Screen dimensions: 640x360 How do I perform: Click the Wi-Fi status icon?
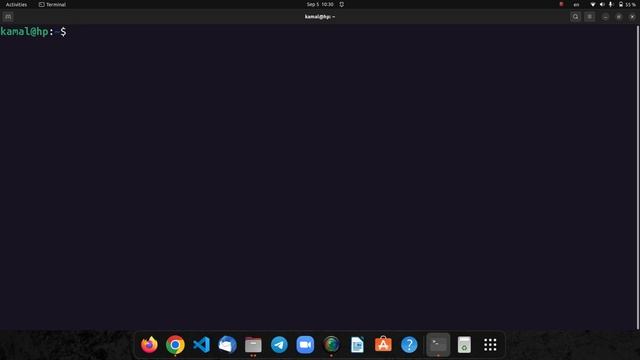tap(593, 4)
